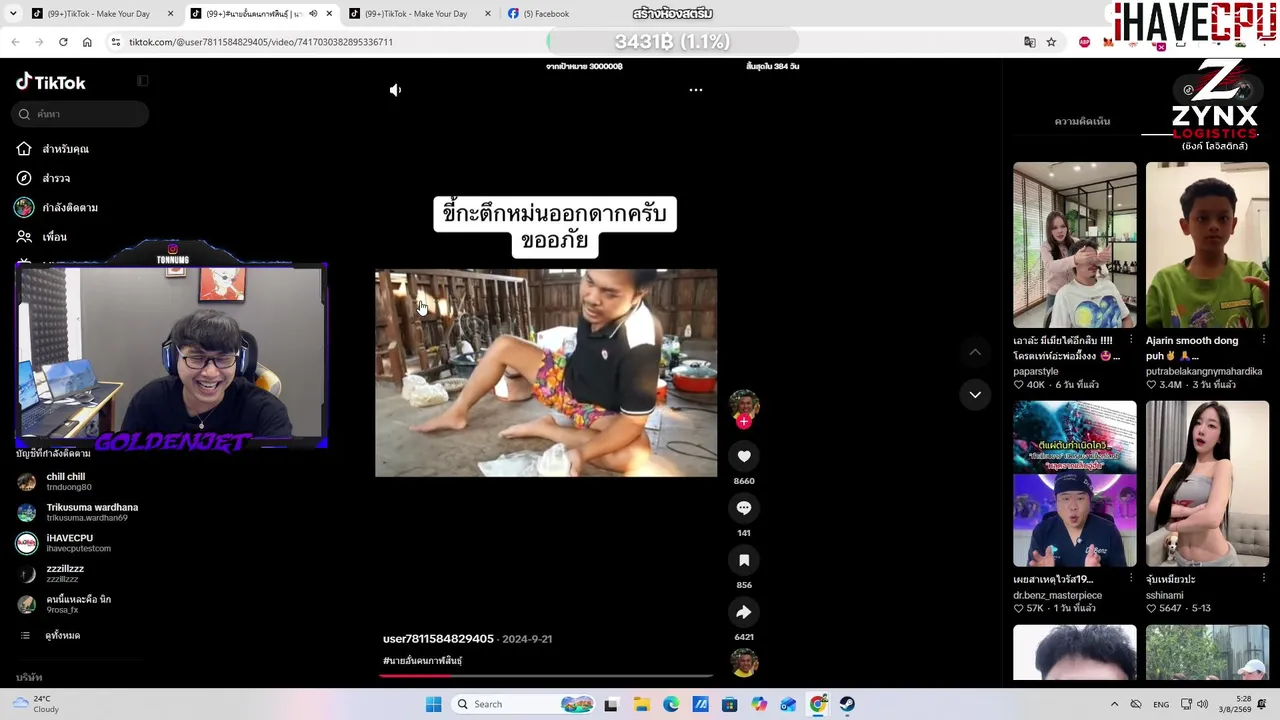Follow the creator via red plus badge
Screen dimensions: 1280x720
coord(743,422)
